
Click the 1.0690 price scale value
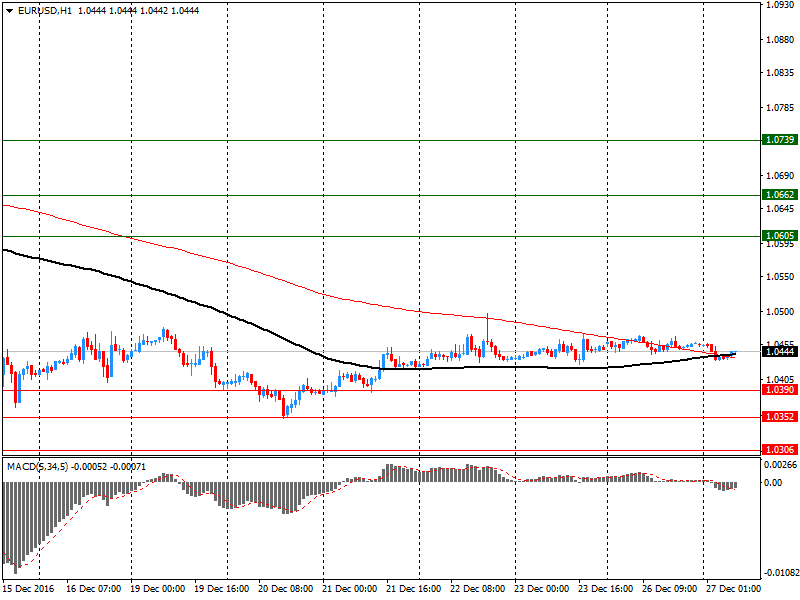780,176
